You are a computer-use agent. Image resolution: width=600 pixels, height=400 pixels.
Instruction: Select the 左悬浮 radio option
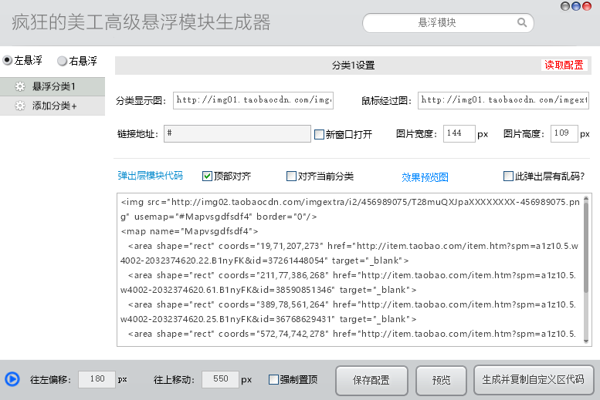[x=8, y=61]
